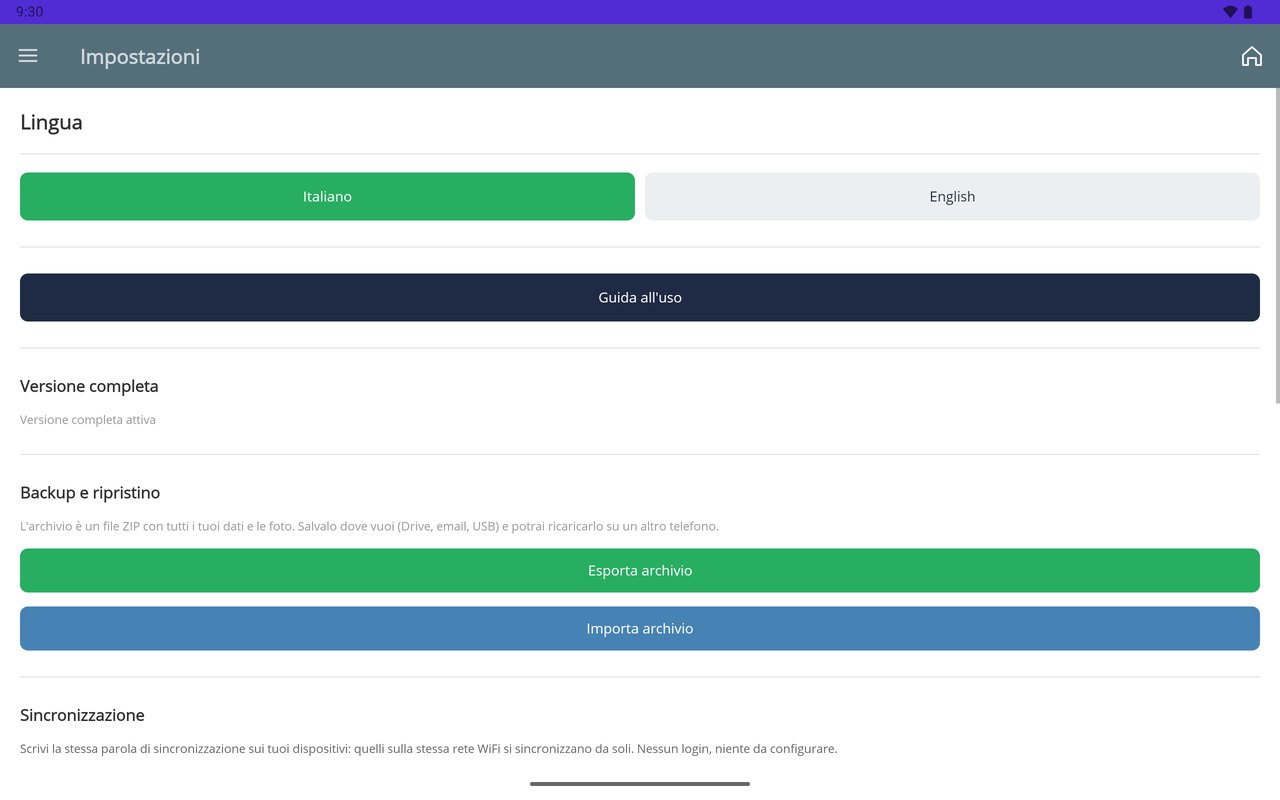The width and height of the screenshot is (1280, 800).
Task: Open the hamburger navigation menu
Action: pyautogui.click(x=28, y=56)
